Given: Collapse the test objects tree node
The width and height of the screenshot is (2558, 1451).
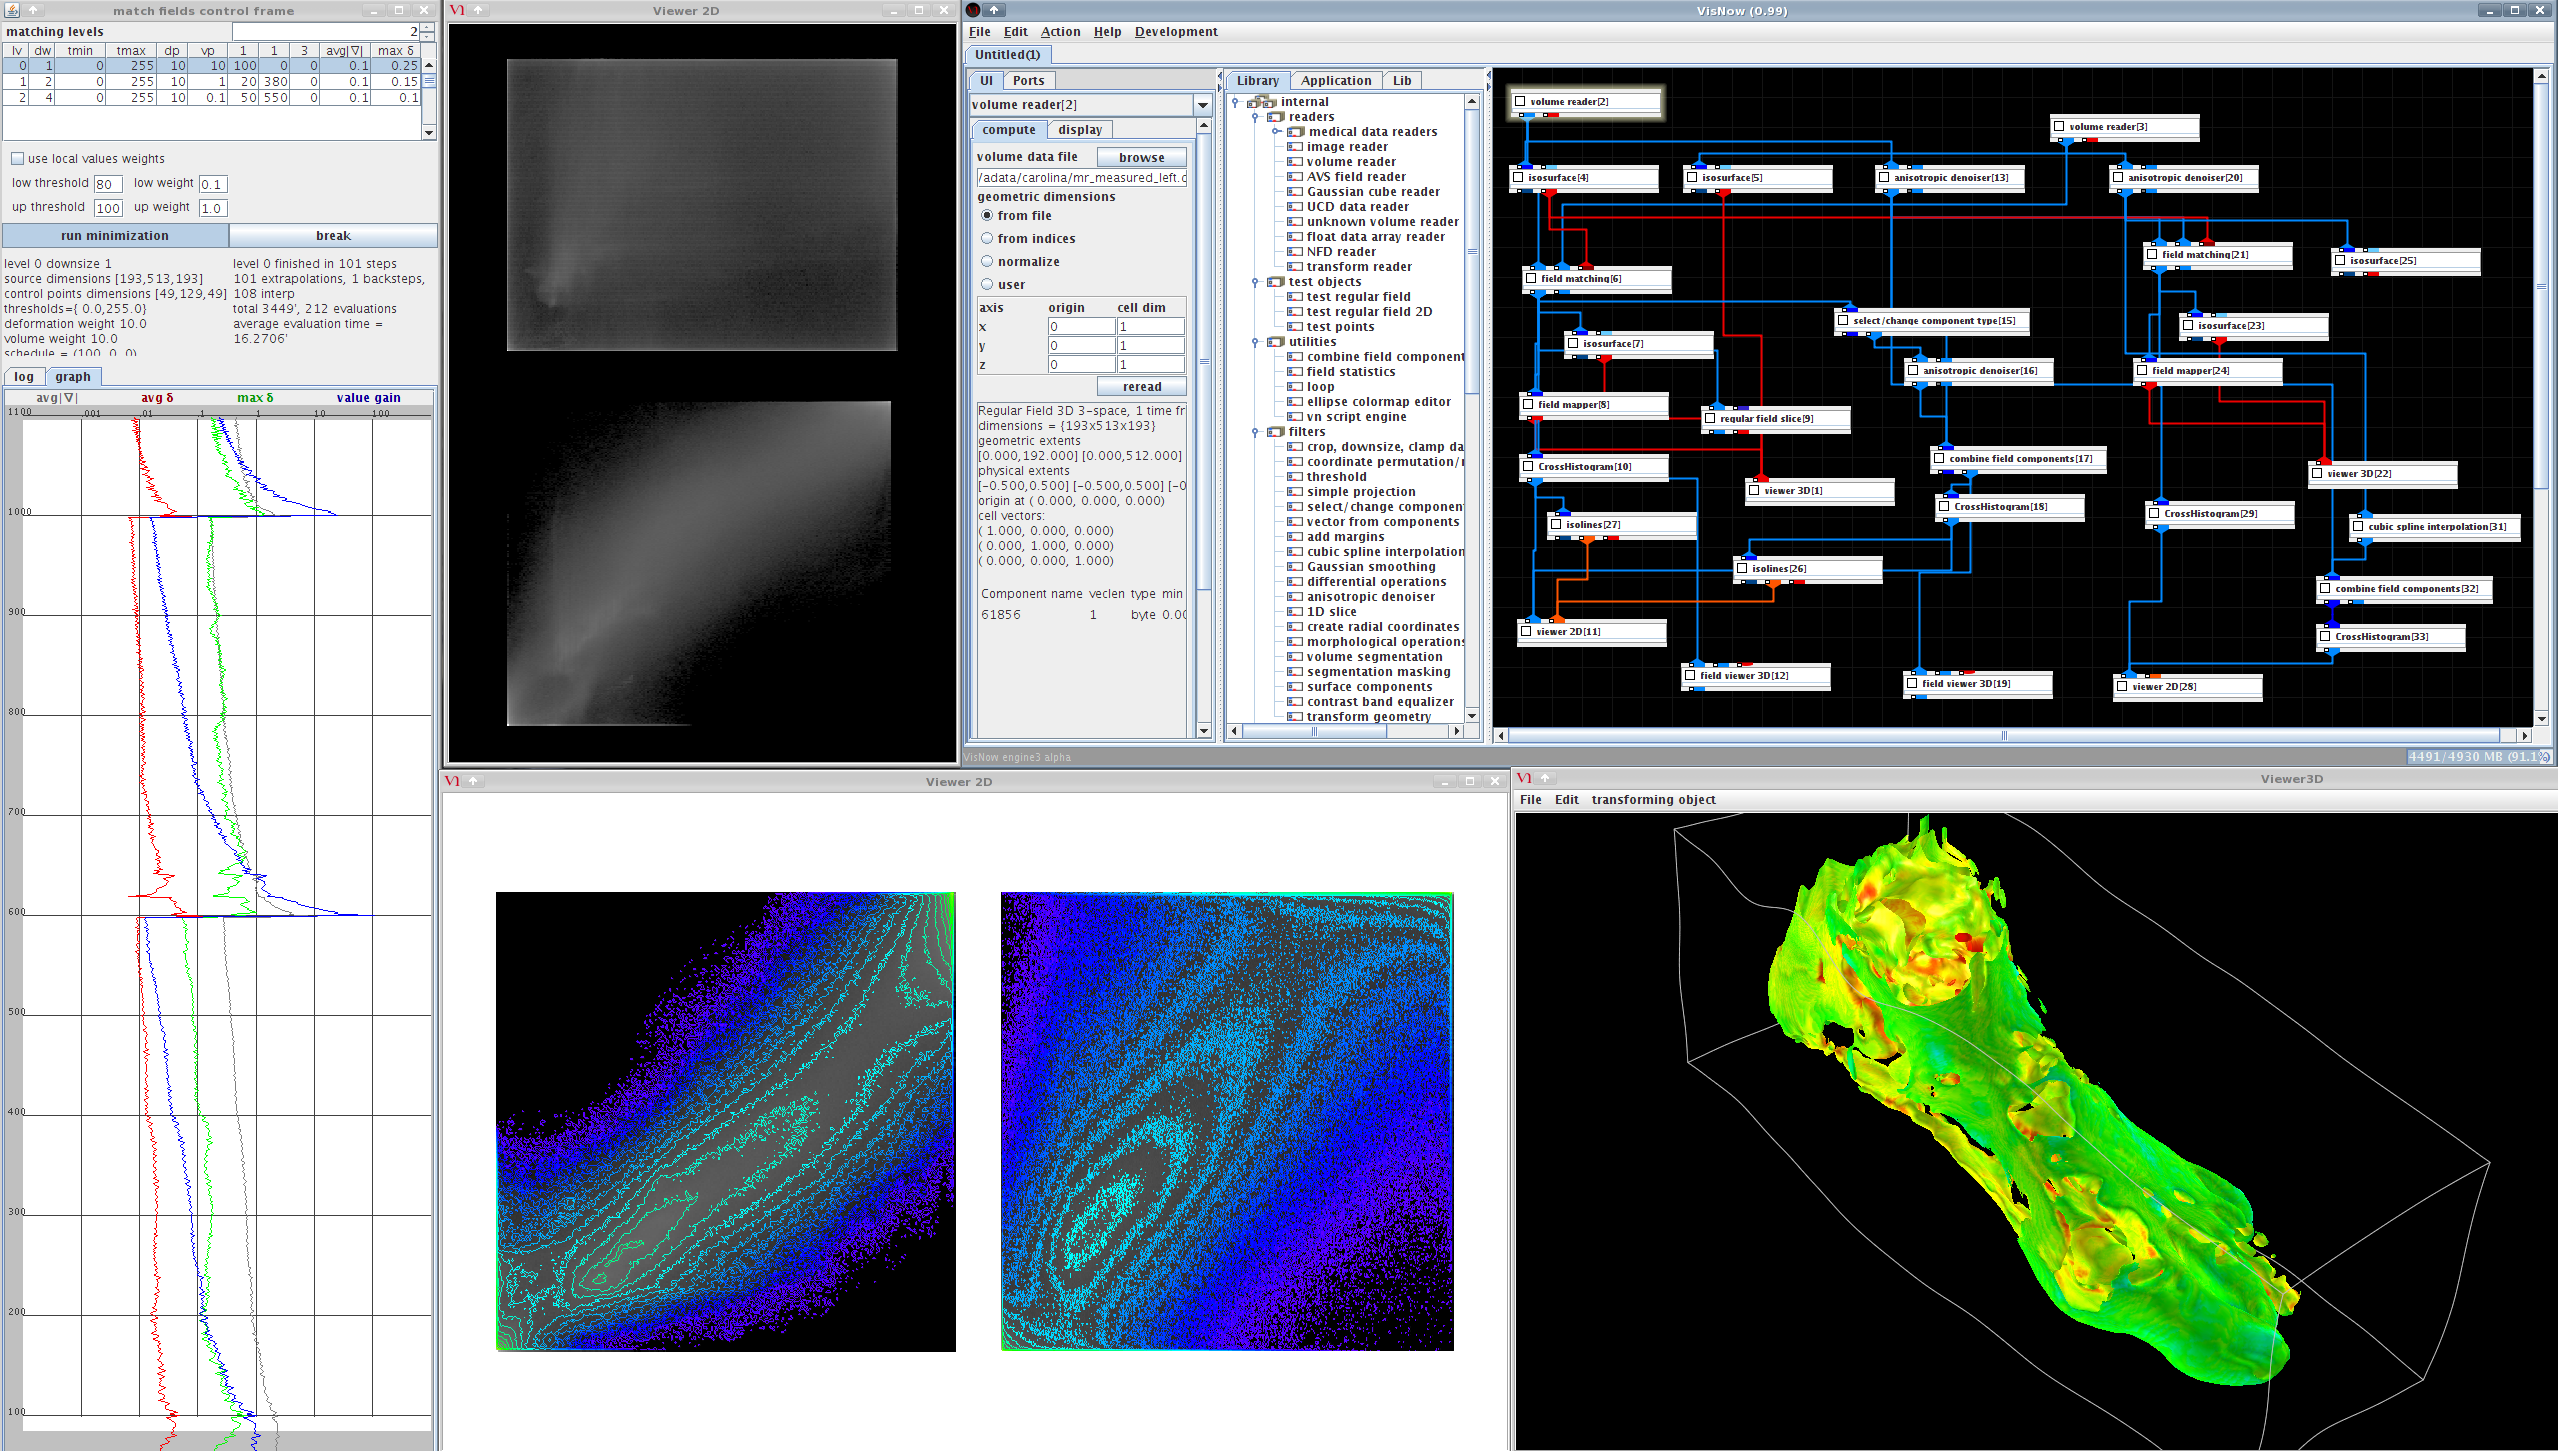Looking at the screenshot, I should (1255, 282).
